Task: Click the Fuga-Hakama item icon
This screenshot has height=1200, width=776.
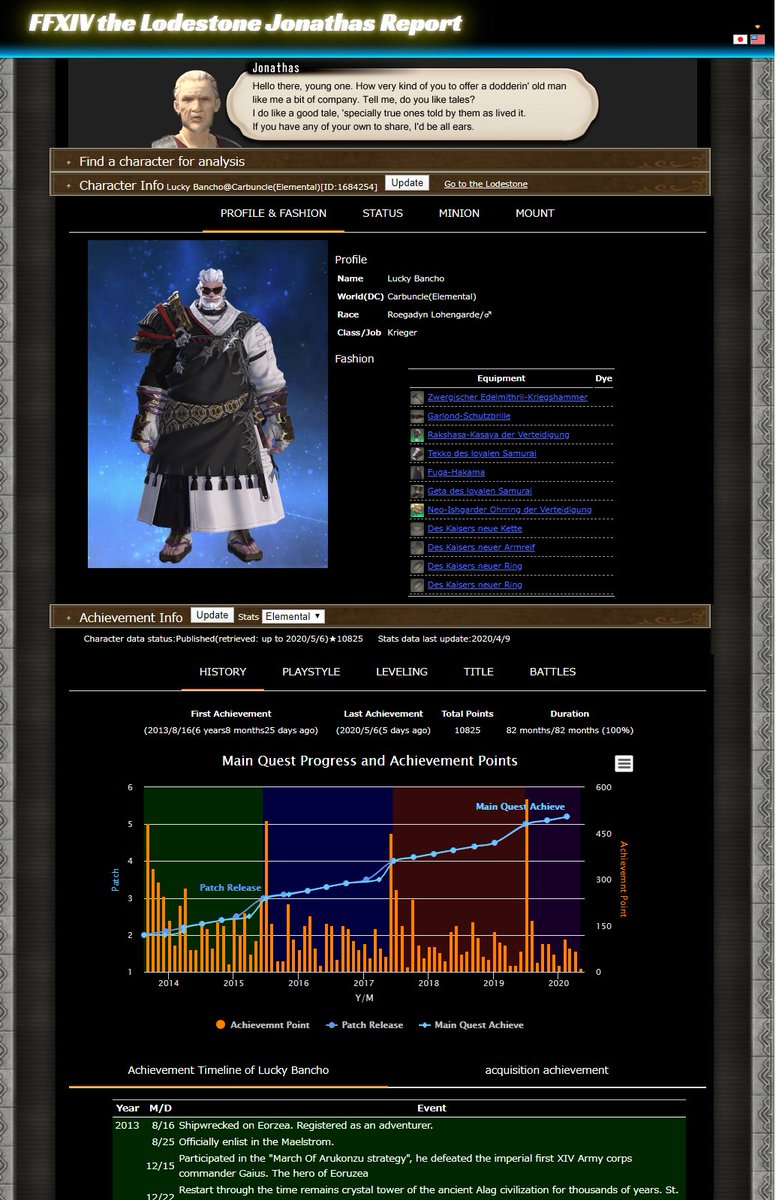Action: tap(417, 473)
